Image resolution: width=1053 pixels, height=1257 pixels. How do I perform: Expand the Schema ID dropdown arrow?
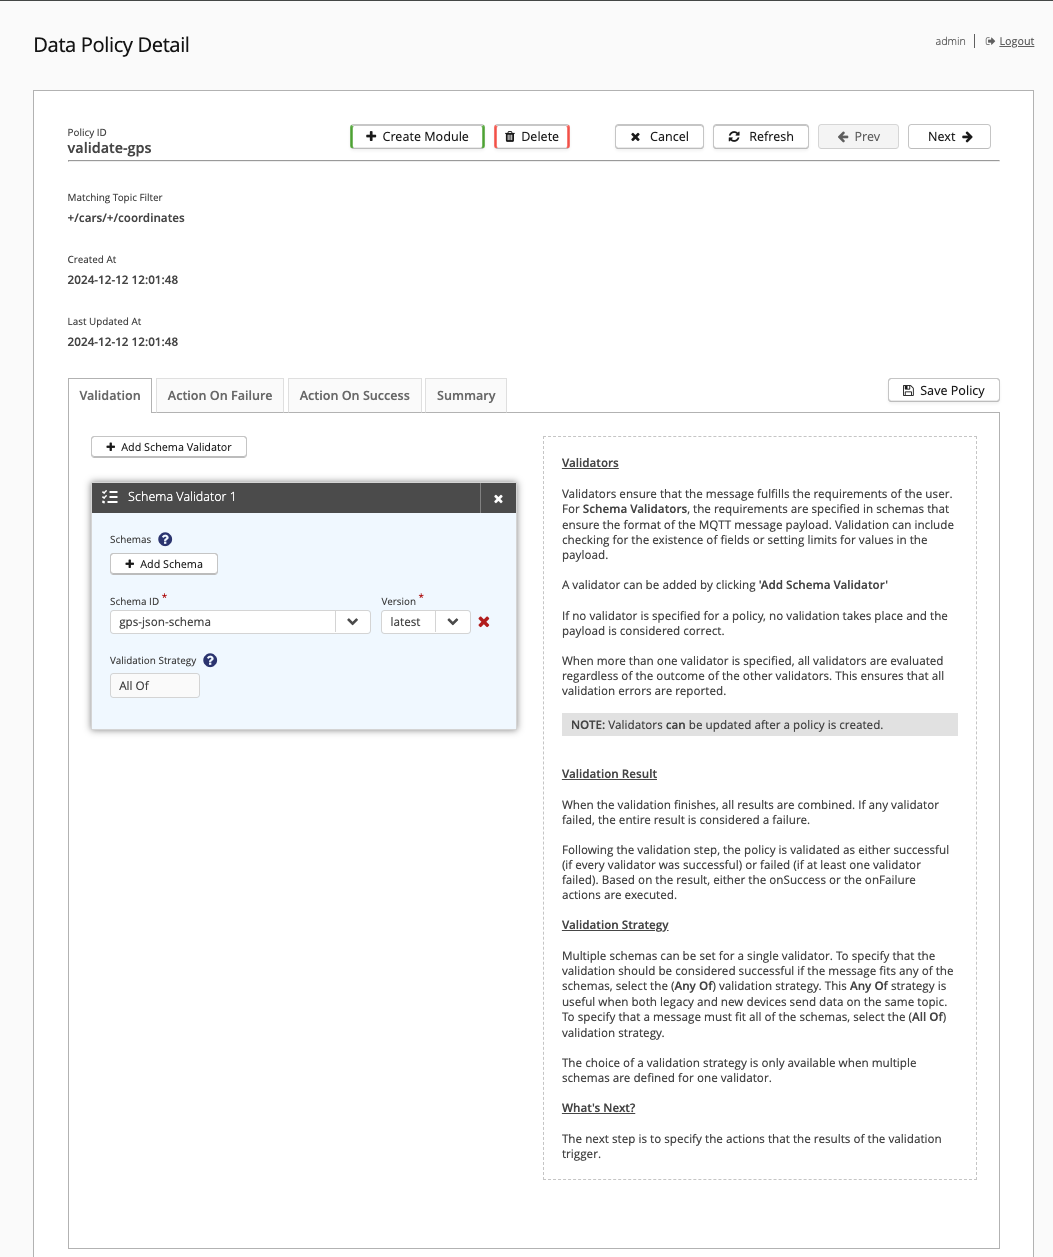[x=353, y=622]
